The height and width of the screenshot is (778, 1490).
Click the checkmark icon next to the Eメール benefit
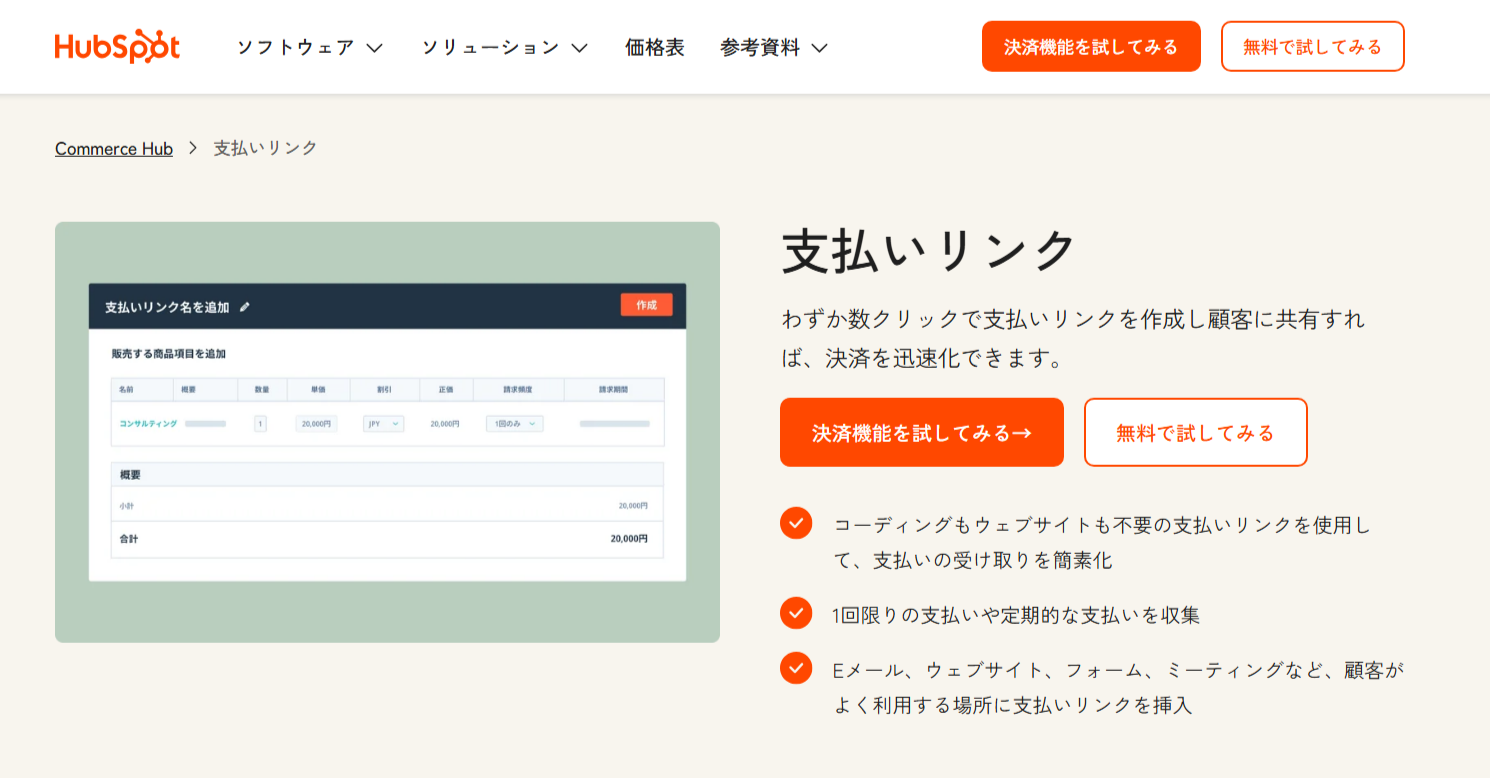point(795,667)
